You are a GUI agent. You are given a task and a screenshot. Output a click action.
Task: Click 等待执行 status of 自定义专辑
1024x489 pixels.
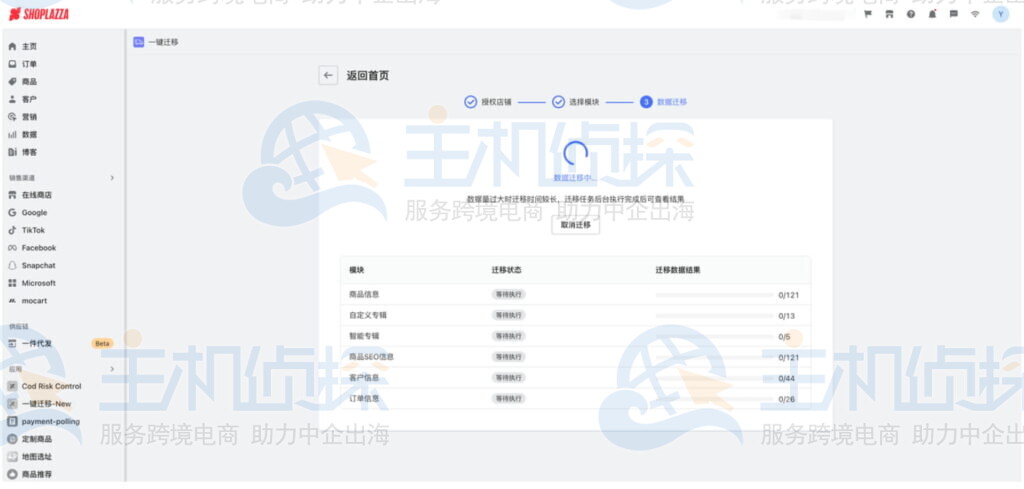click(x=508, y=315)
